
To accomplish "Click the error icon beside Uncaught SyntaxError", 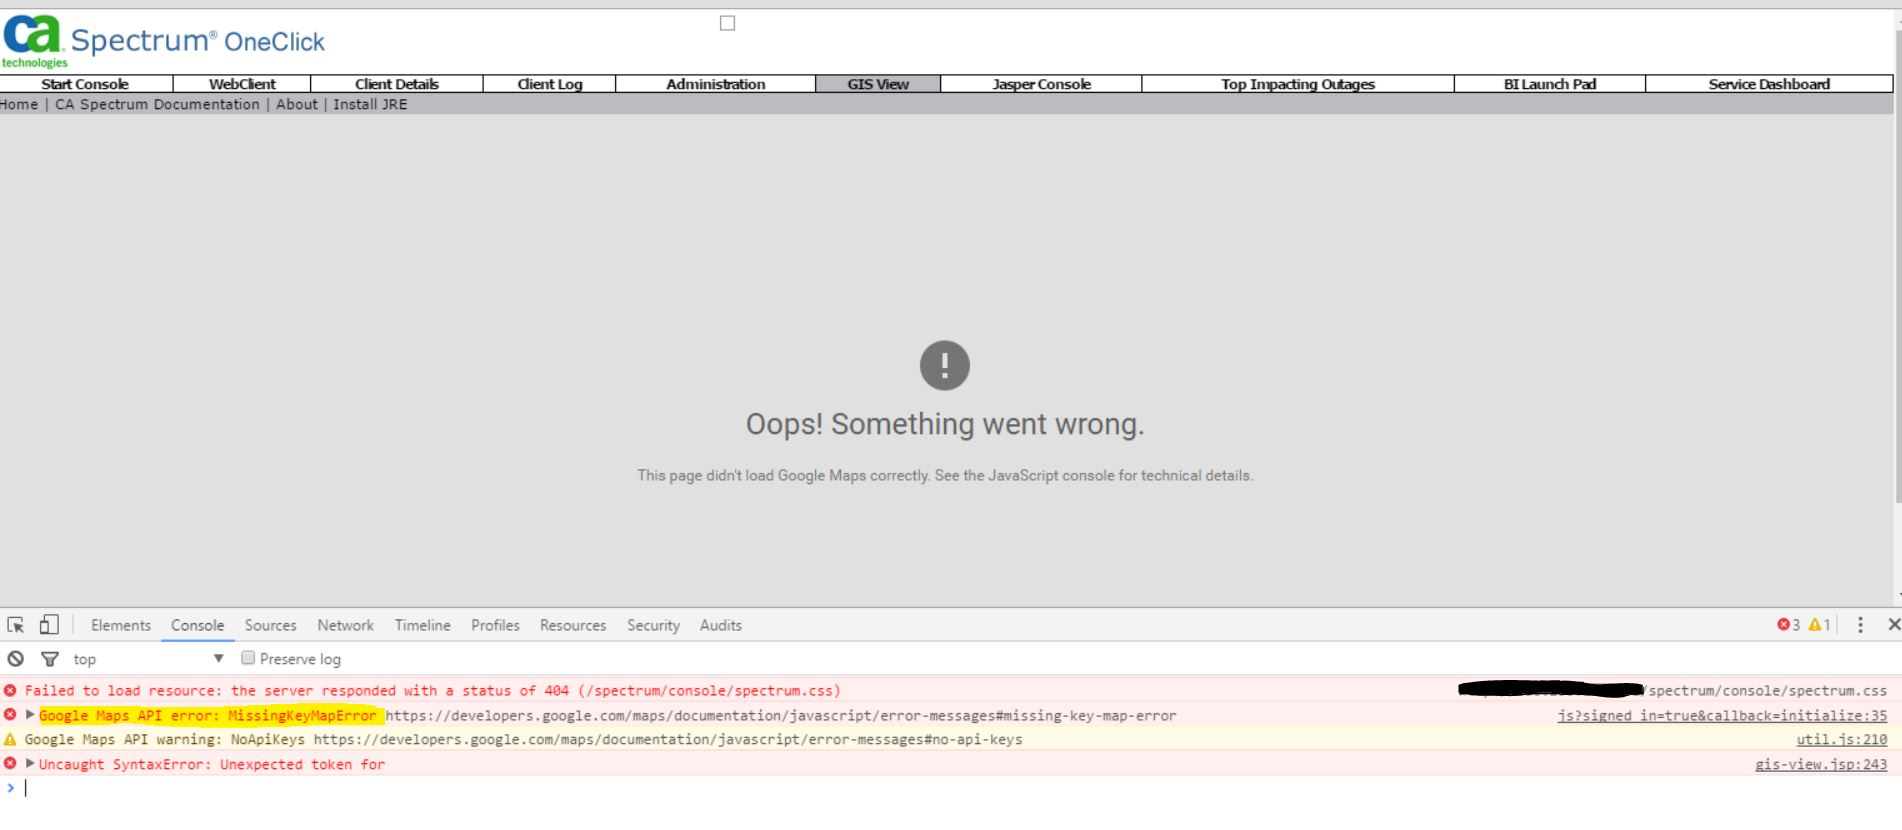I will coord(10,764).
